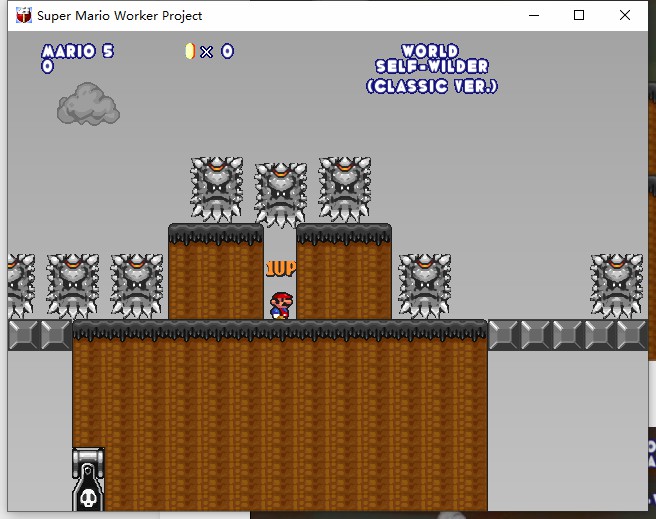This screenshot has height=519, width=656.
Task: Click the orange 1UP popup text
Action: click(281, 268)
